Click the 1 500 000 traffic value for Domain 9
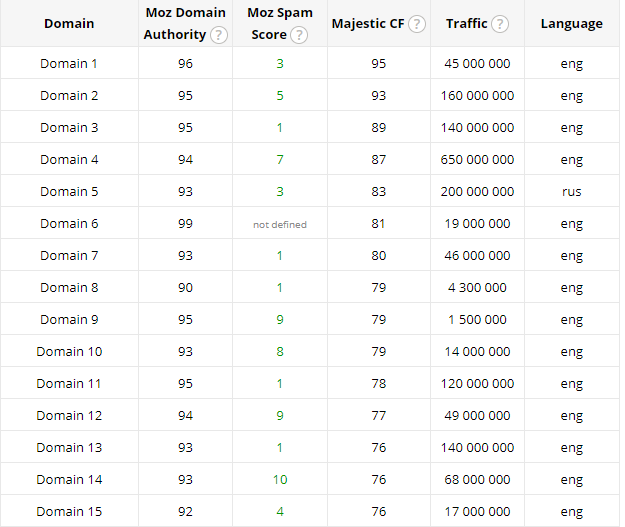This screenshot has width=625, height=527. coord(477,319)
